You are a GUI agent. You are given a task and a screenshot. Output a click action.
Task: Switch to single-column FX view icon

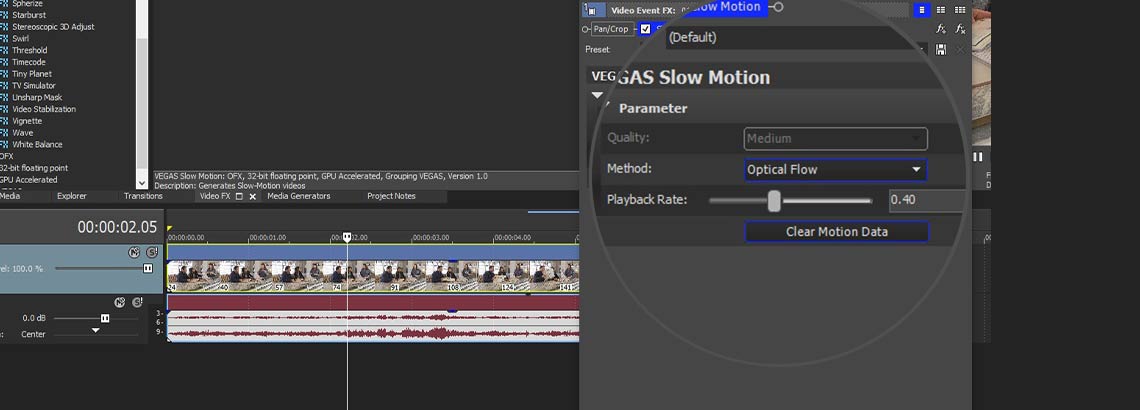click(922, 10)
